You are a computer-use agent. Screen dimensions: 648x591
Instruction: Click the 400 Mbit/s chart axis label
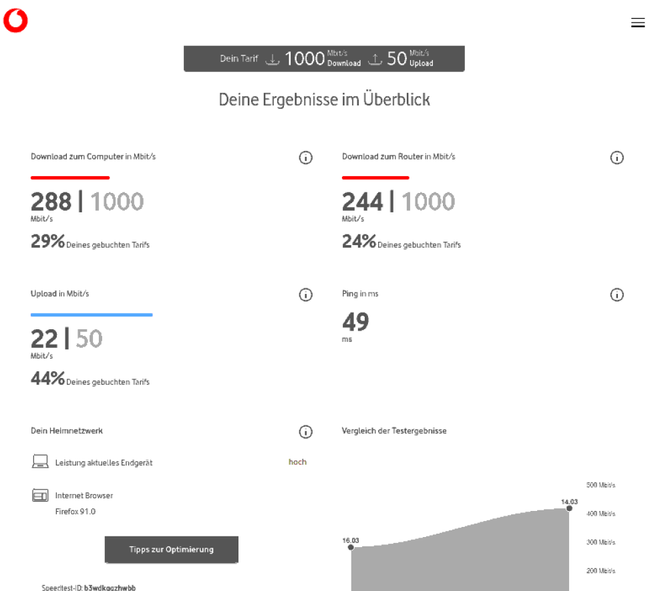(601, 514)
